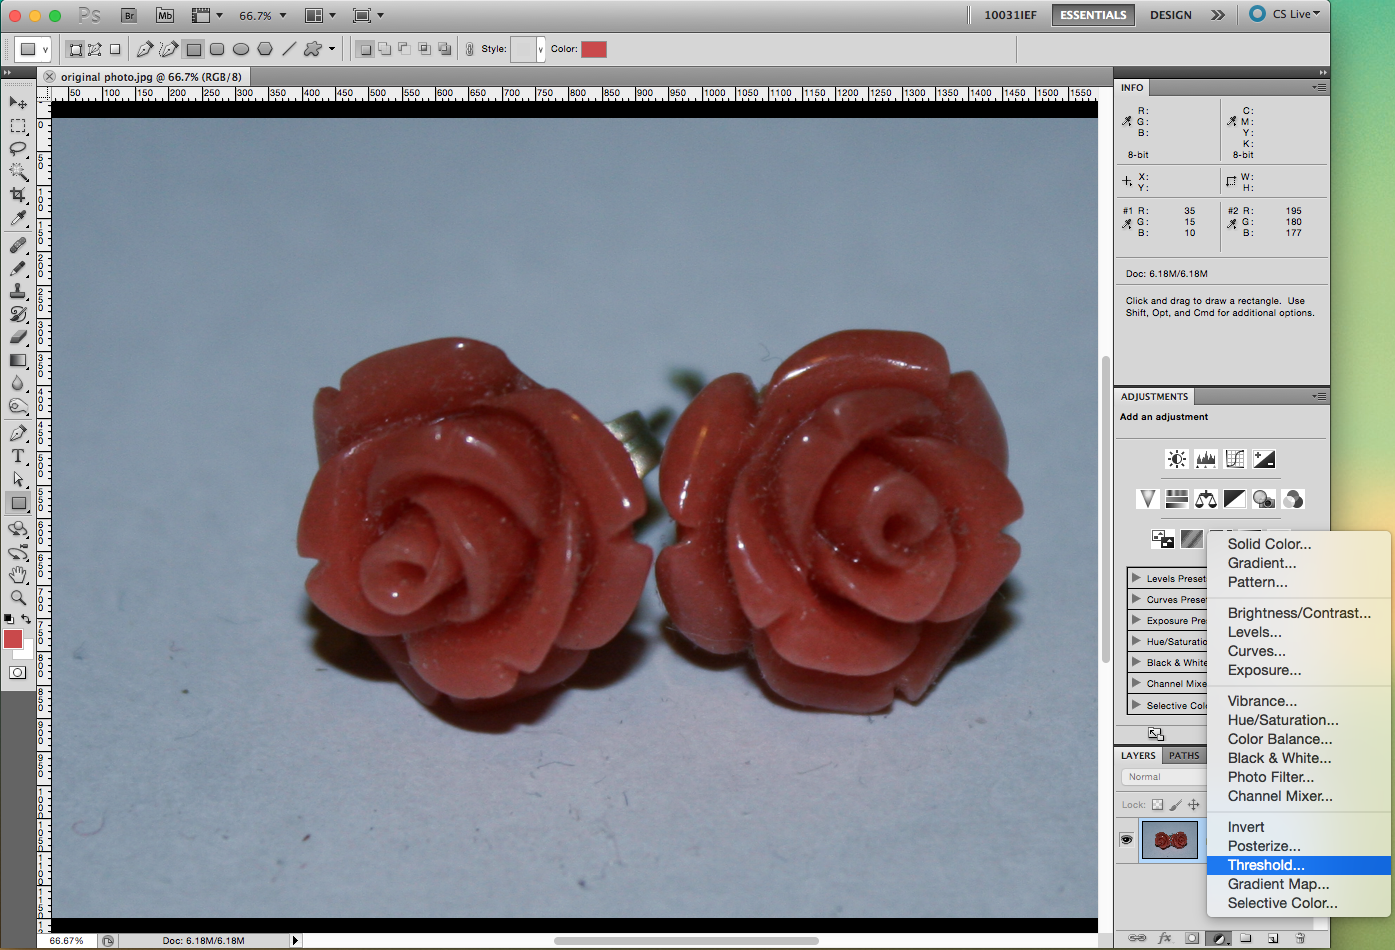Viewport: 1395px width, 950px height.
Task: Click the Exposure adjustment icon
Action: pyautogui.click(x=1264, y=459)
